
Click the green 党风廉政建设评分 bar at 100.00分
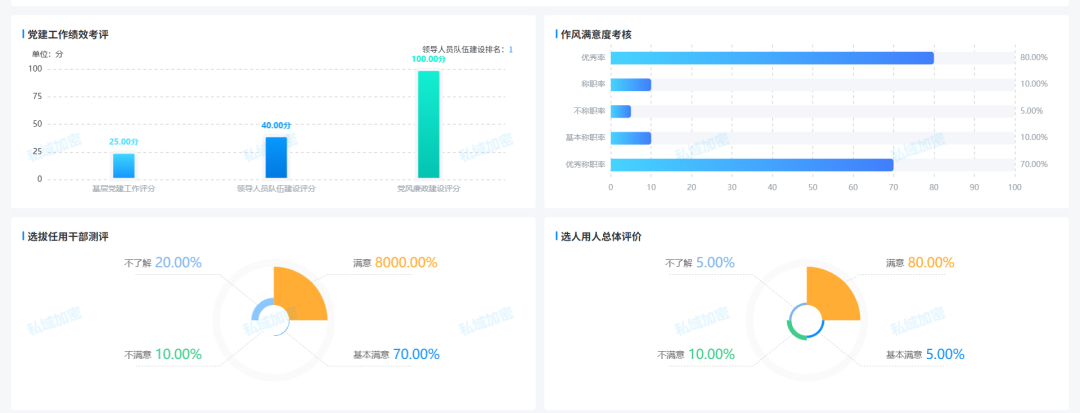pyautogui.click(x=428, y=125)
